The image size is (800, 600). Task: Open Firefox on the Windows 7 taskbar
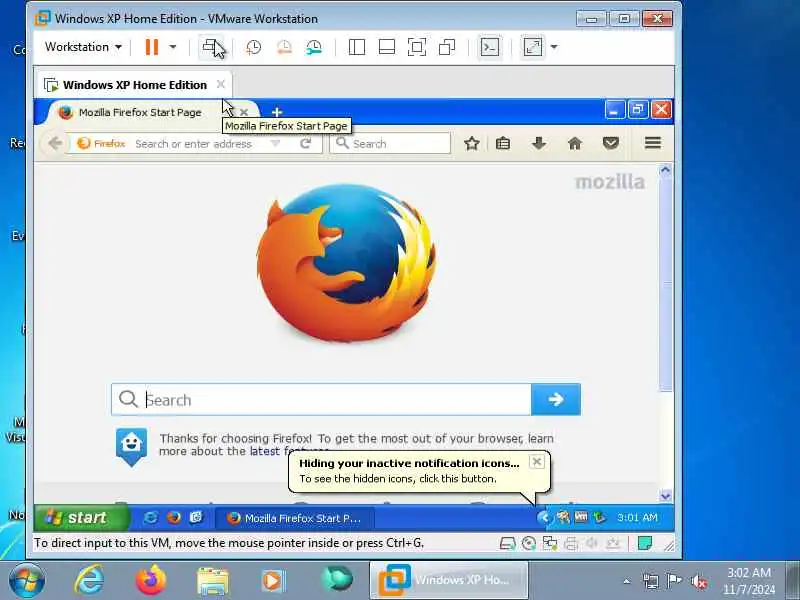151,581
